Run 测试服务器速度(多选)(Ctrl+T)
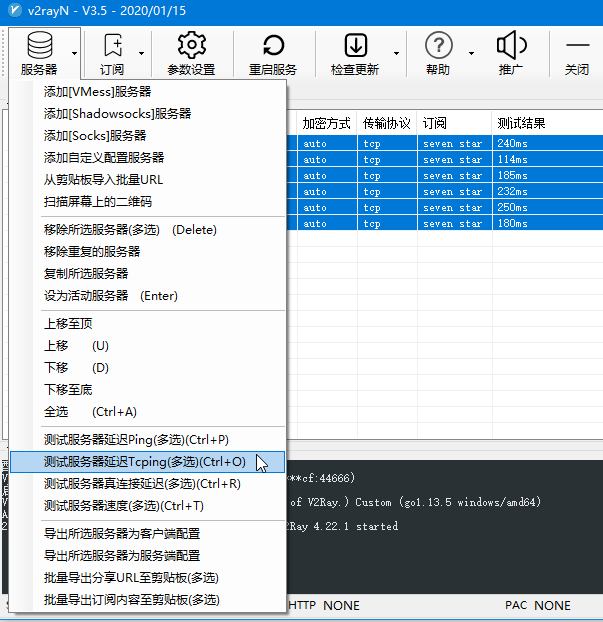 [148, 506]
